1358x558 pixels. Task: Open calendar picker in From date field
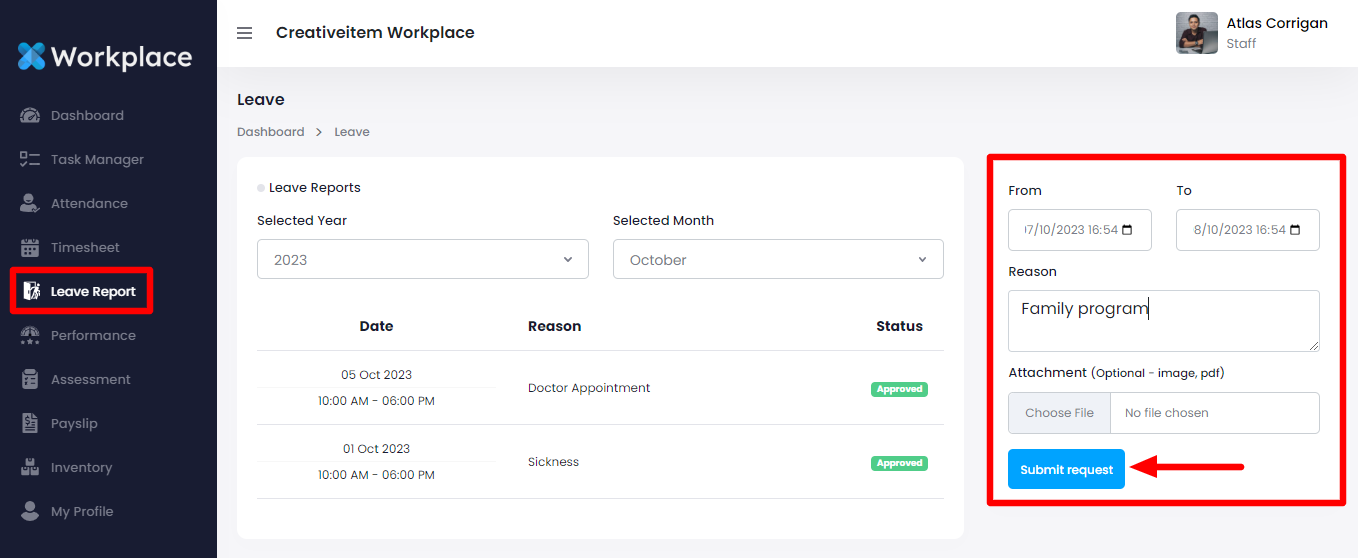point(1128,230)
